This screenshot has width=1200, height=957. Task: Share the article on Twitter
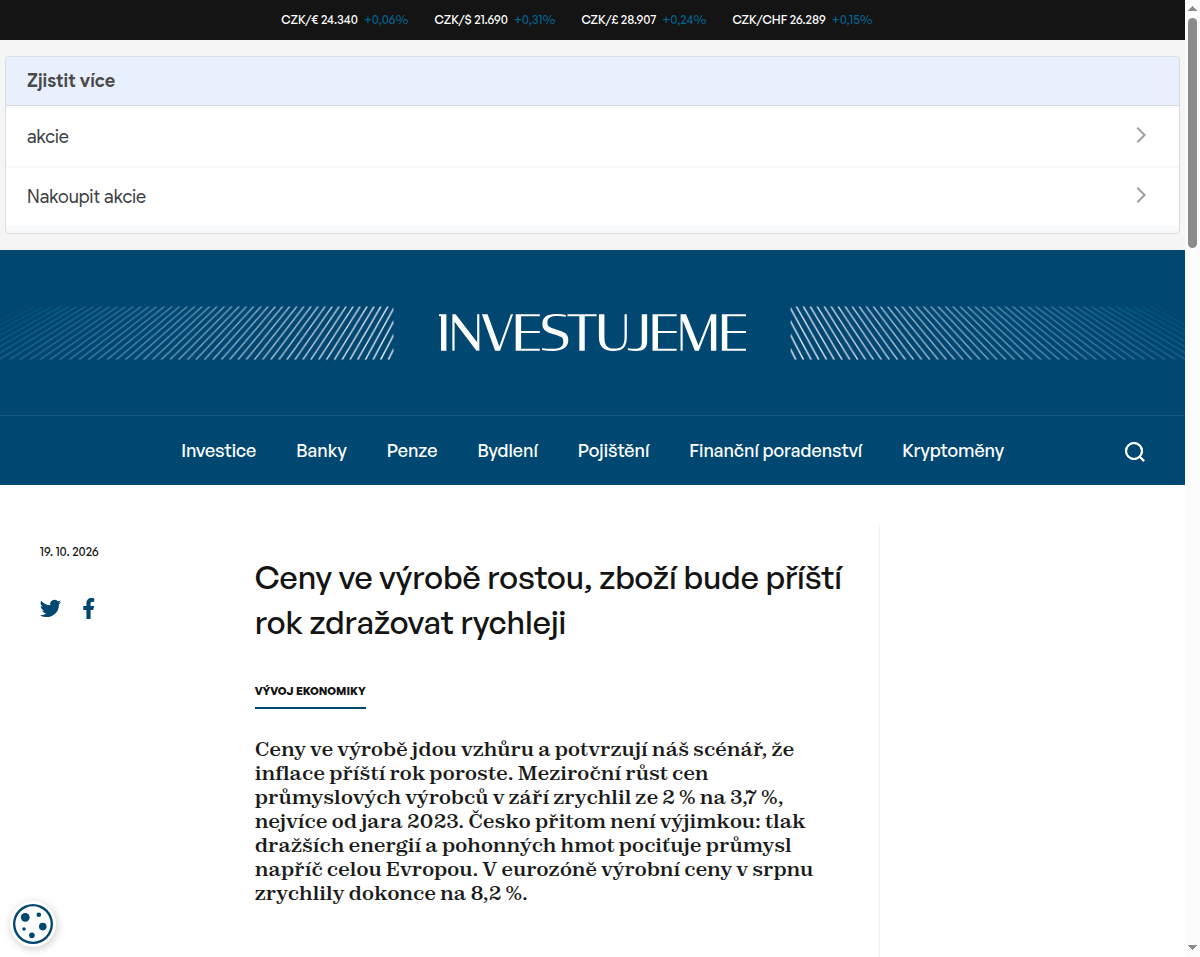click(x=50, y=608)
